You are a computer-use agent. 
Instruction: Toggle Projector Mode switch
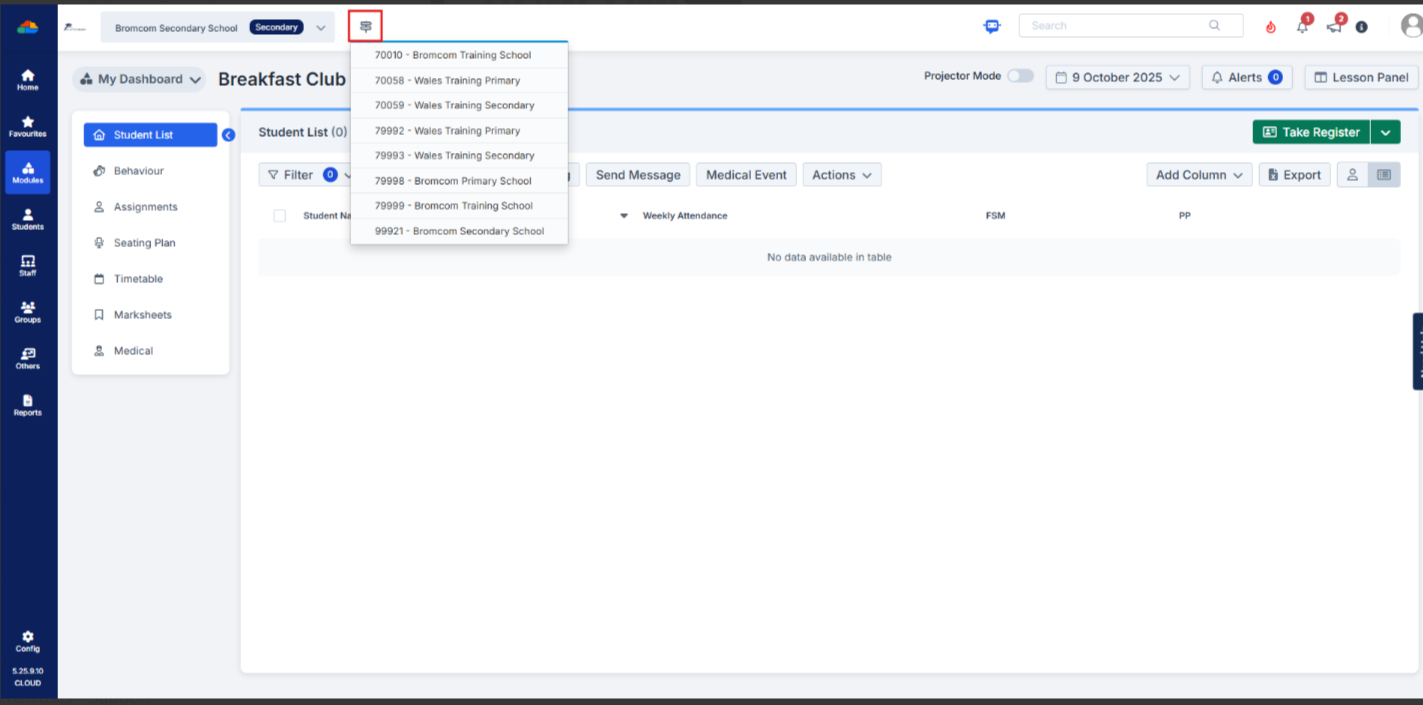tap(1020, 76)
